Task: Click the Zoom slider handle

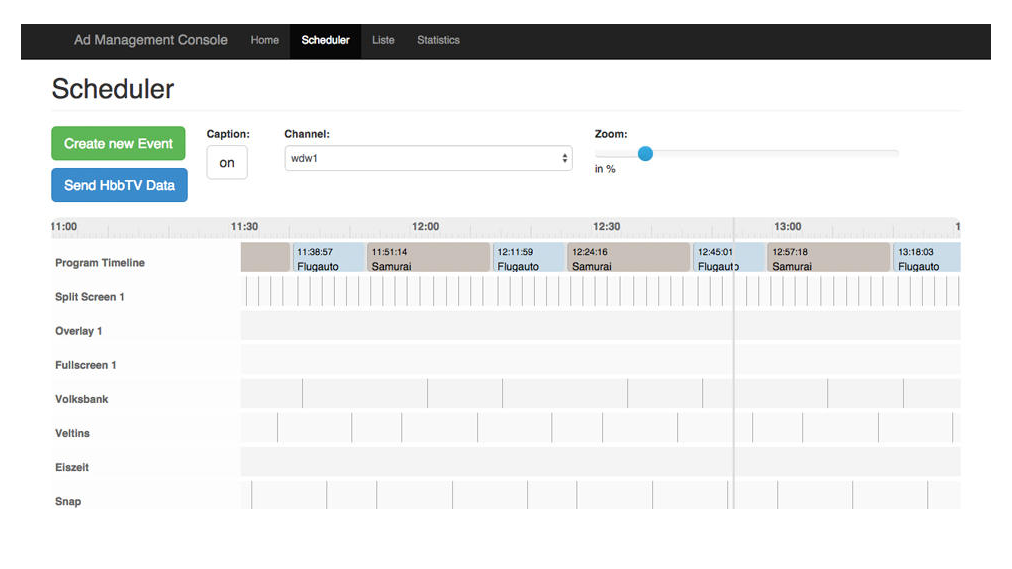Action: (645, 154)
